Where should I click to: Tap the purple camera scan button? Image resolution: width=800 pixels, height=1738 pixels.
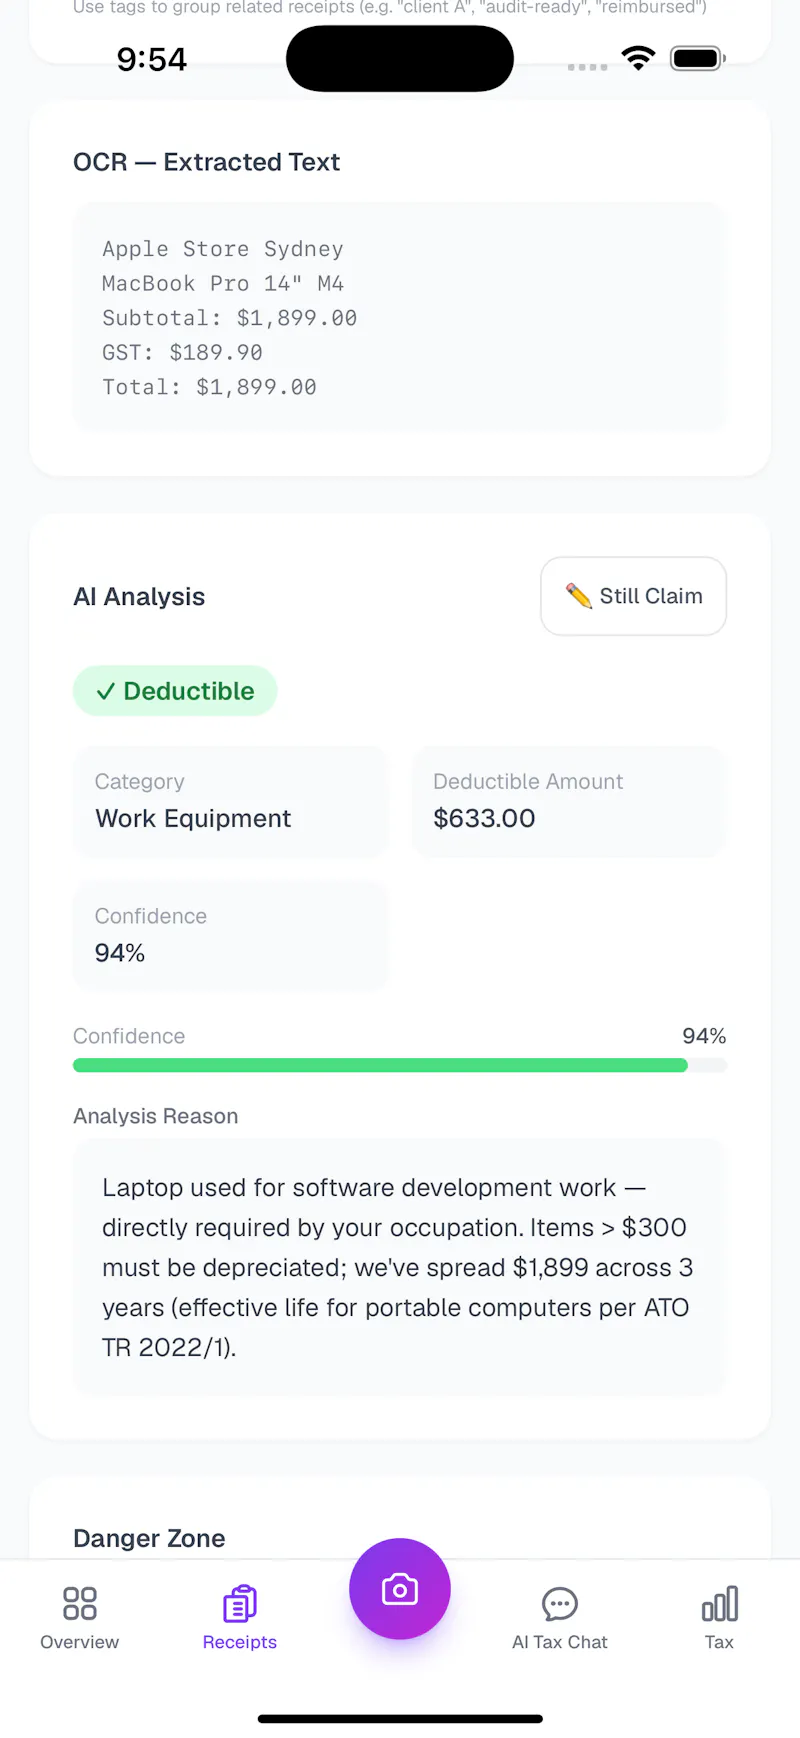click(400, 1588)
